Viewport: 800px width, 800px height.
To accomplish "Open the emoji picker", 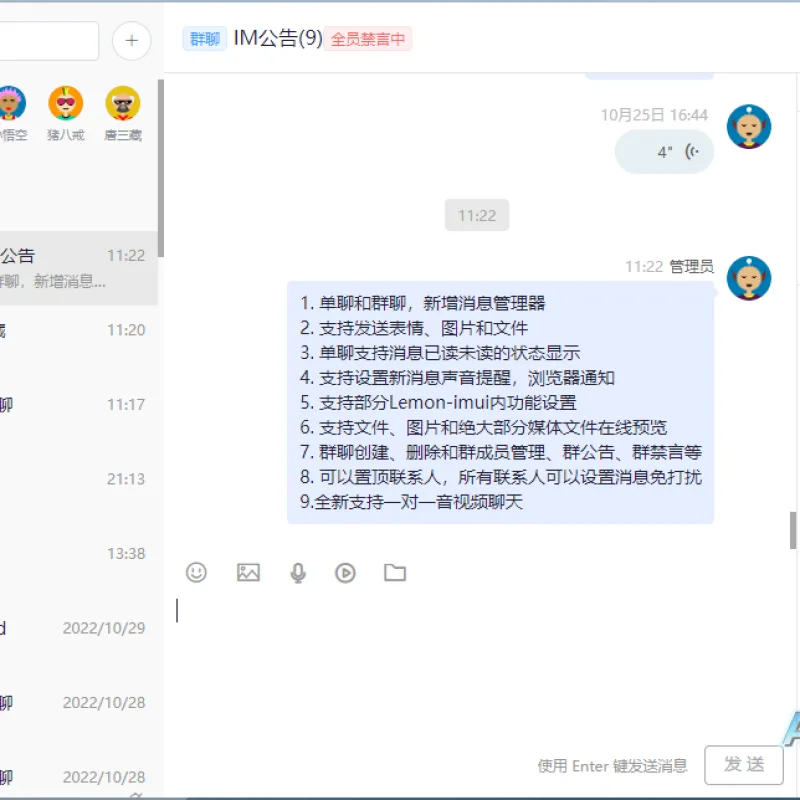I will click(196, 572).
